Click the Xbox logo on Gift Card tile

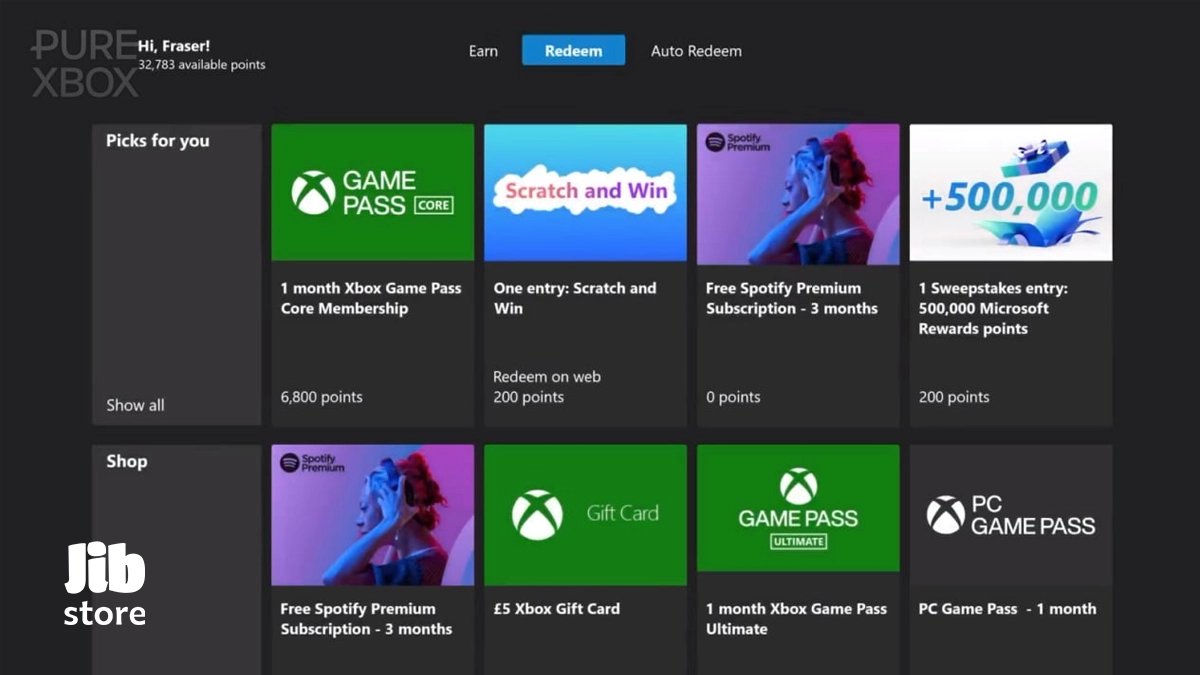click(537, 515)
